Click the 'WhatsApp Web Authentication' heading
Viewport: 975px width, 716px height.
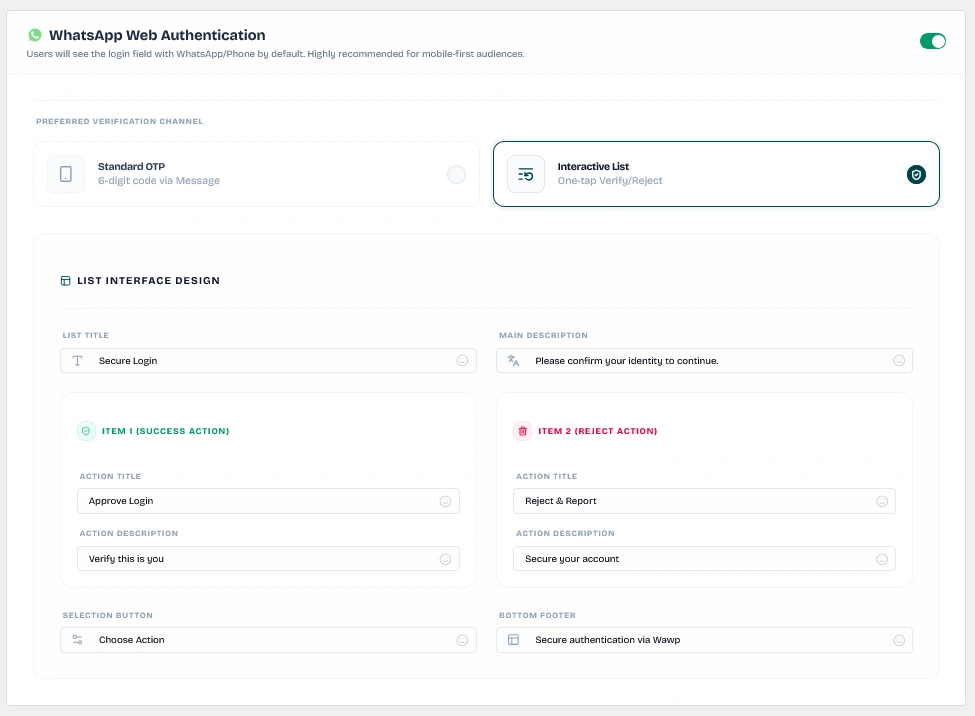tap(157, 35)
